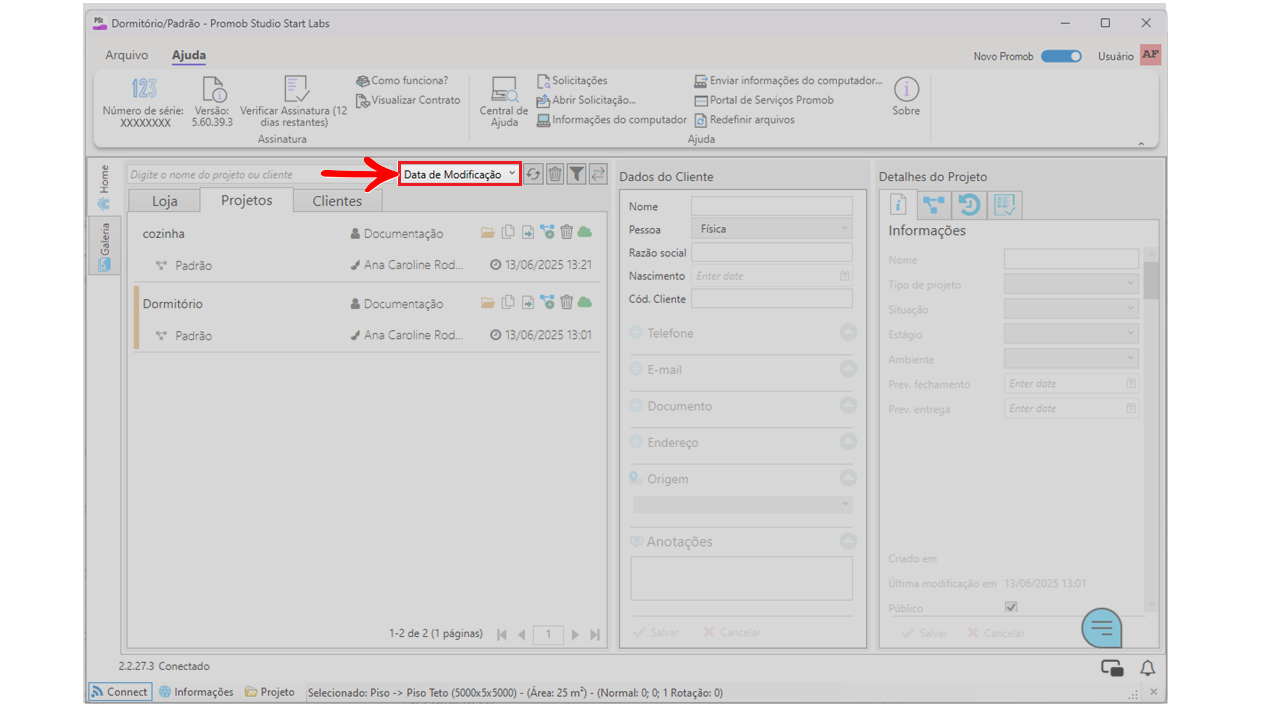1280x720 pixels.
Task: Select the Ajuda ribbon tab
Action: (189, 56)
